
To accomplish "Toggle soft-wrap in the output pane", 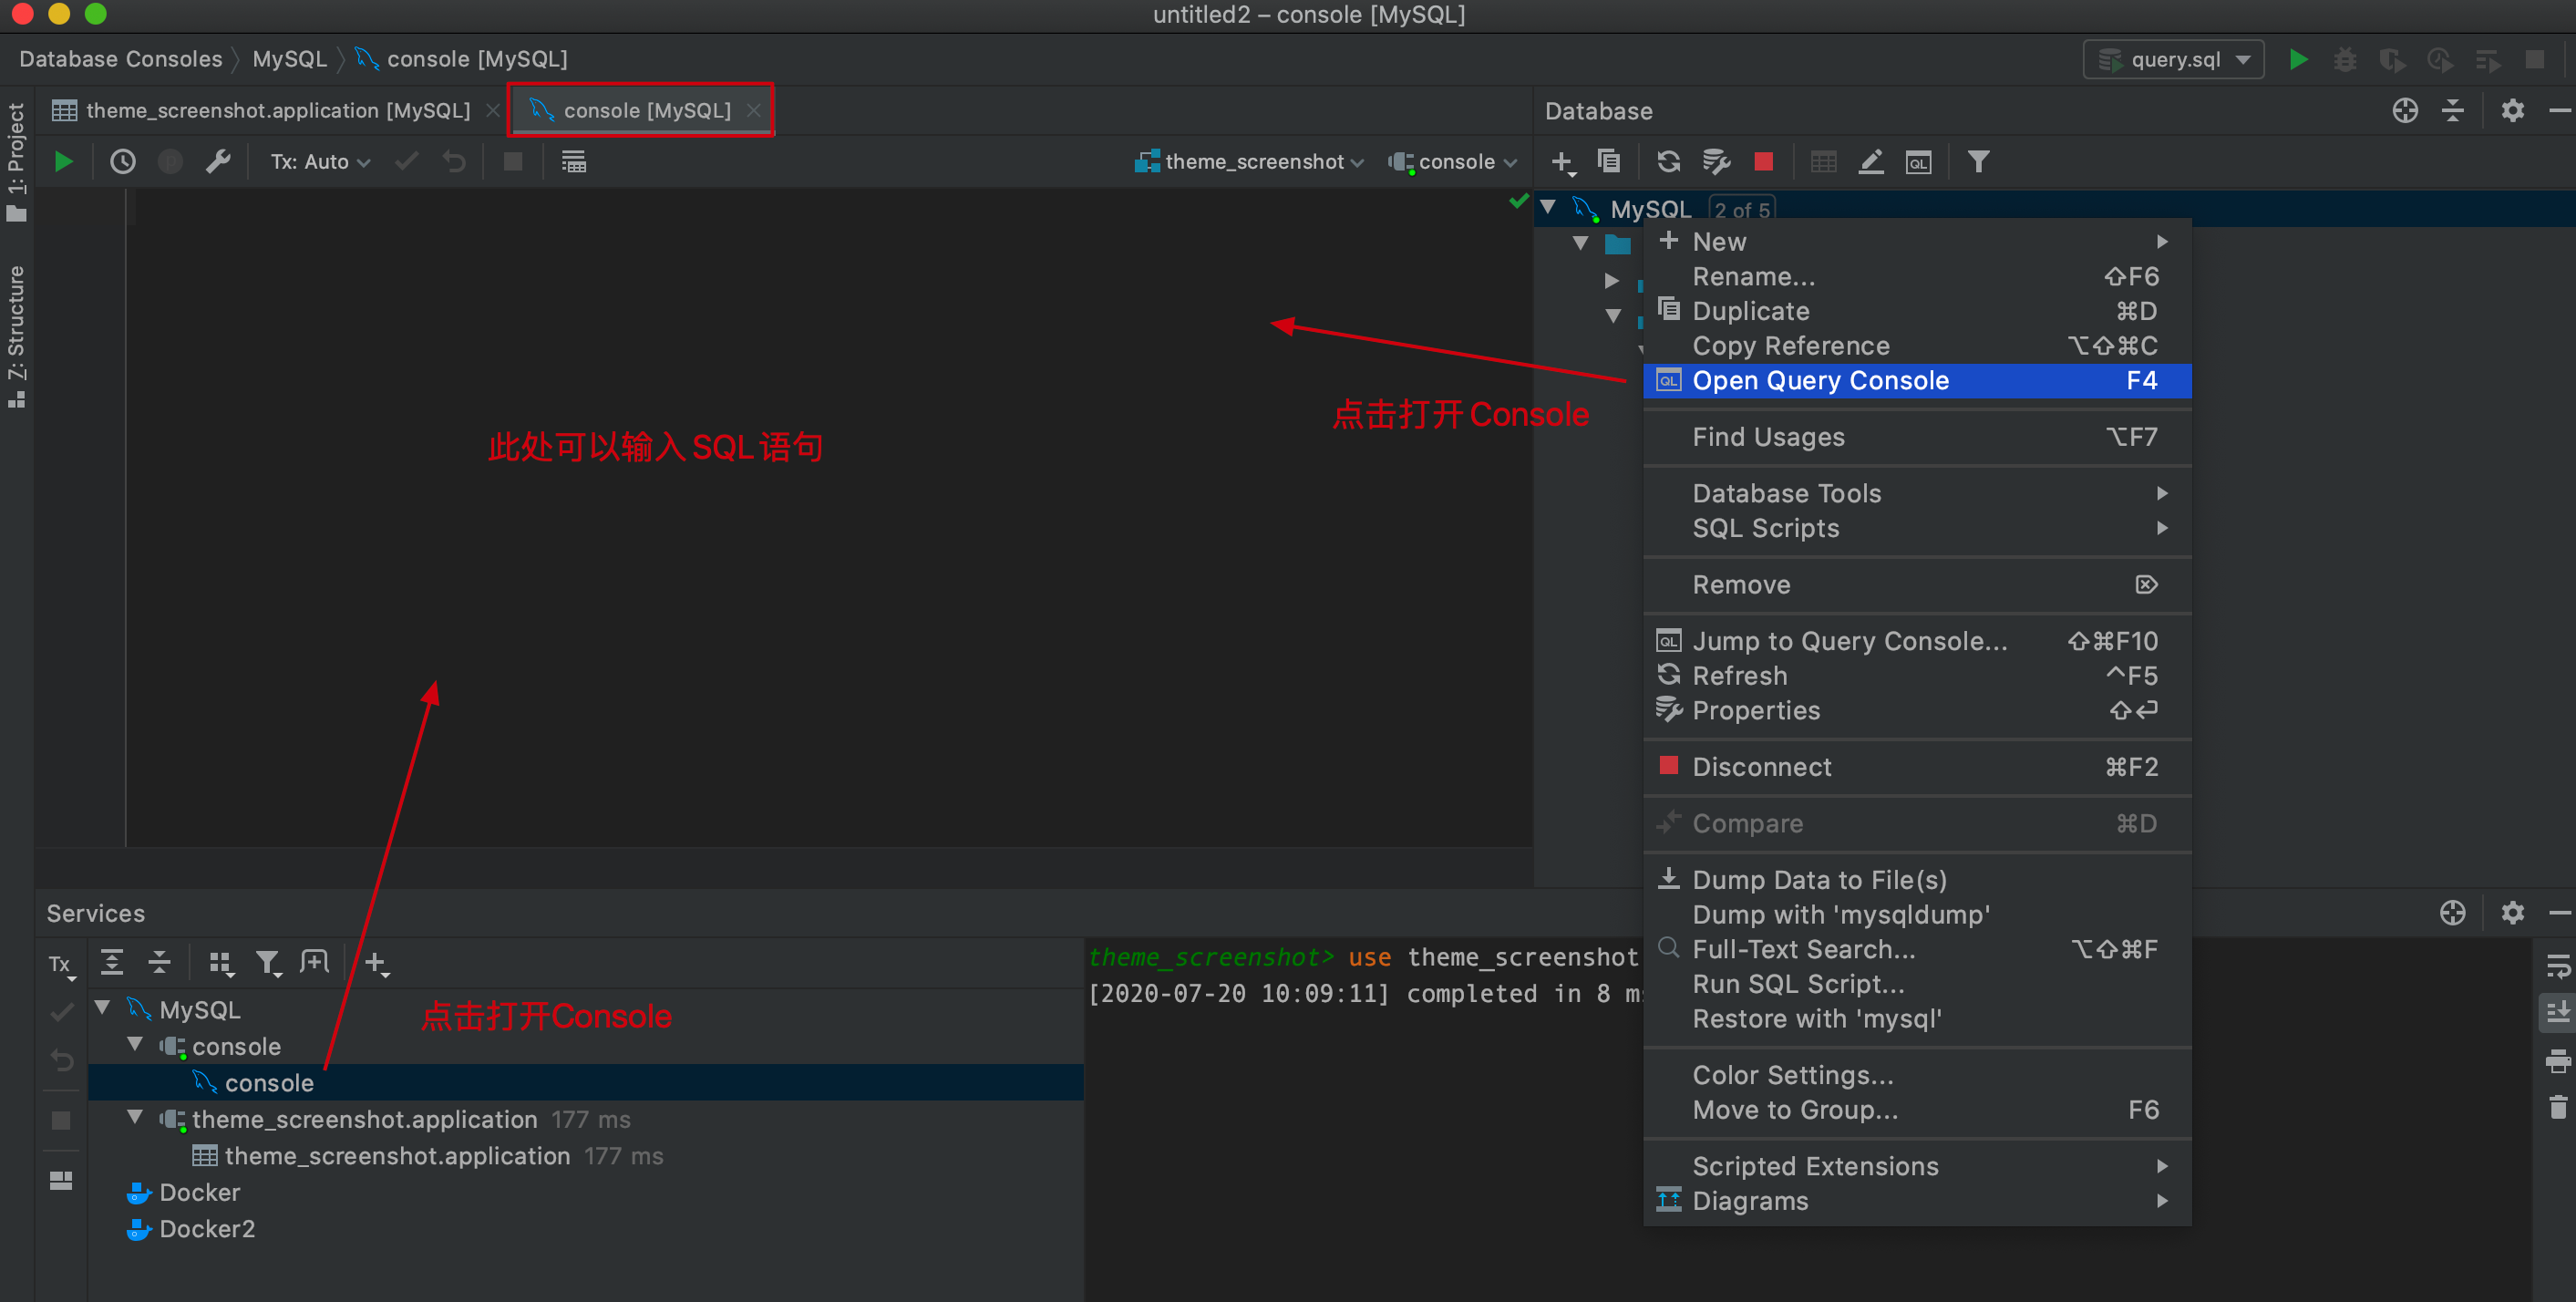I will pos(2557,966).
